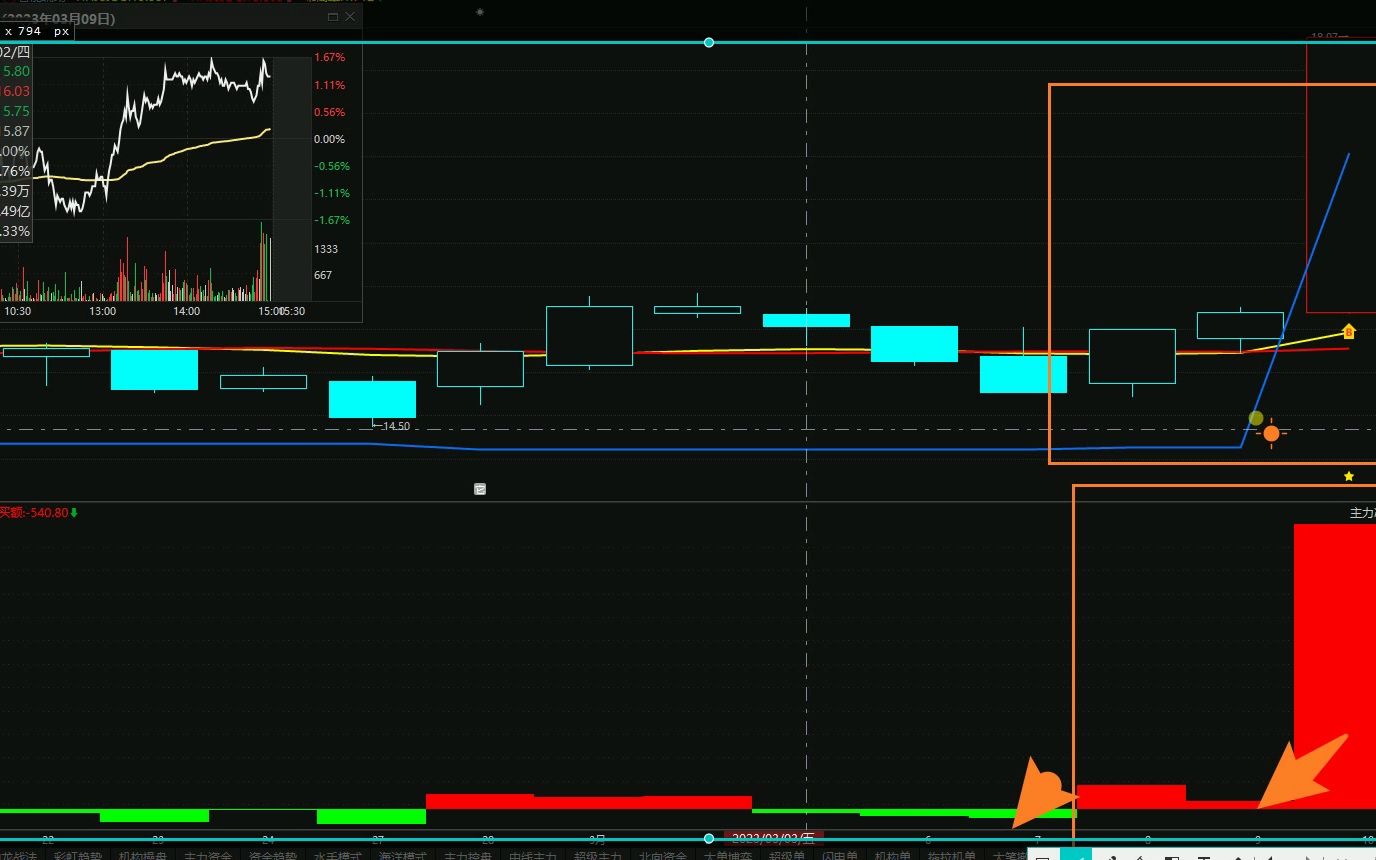Viewport: 1376px width, 860px height.
Task: Open the 主力资金 indicator tab
Action: click(x=208, y=855)
